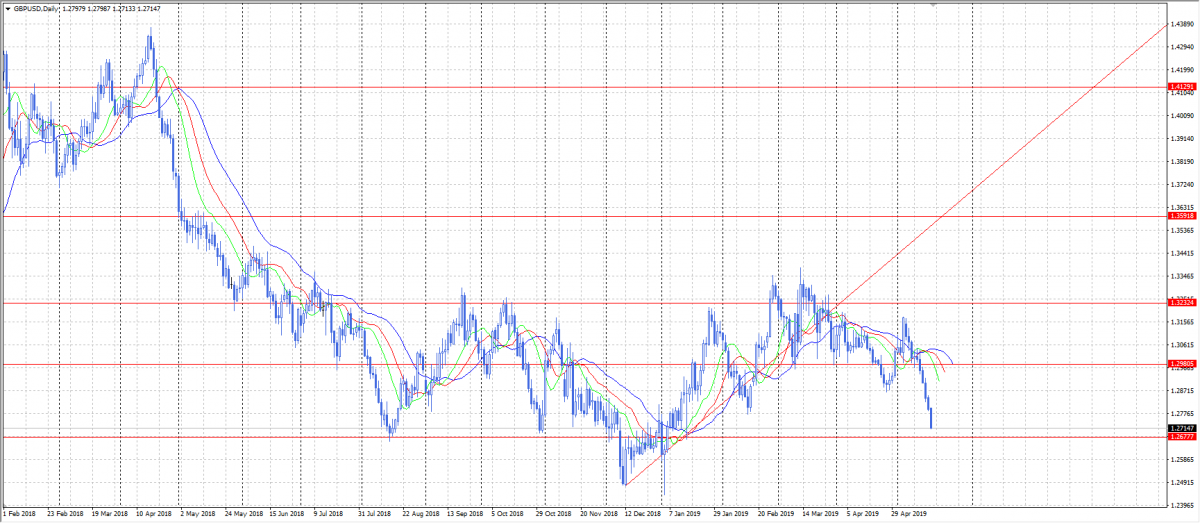Click the 7 Jan 2019 date label
Viewport: 1200px width, 523px height.
click(x=685, y=515)
